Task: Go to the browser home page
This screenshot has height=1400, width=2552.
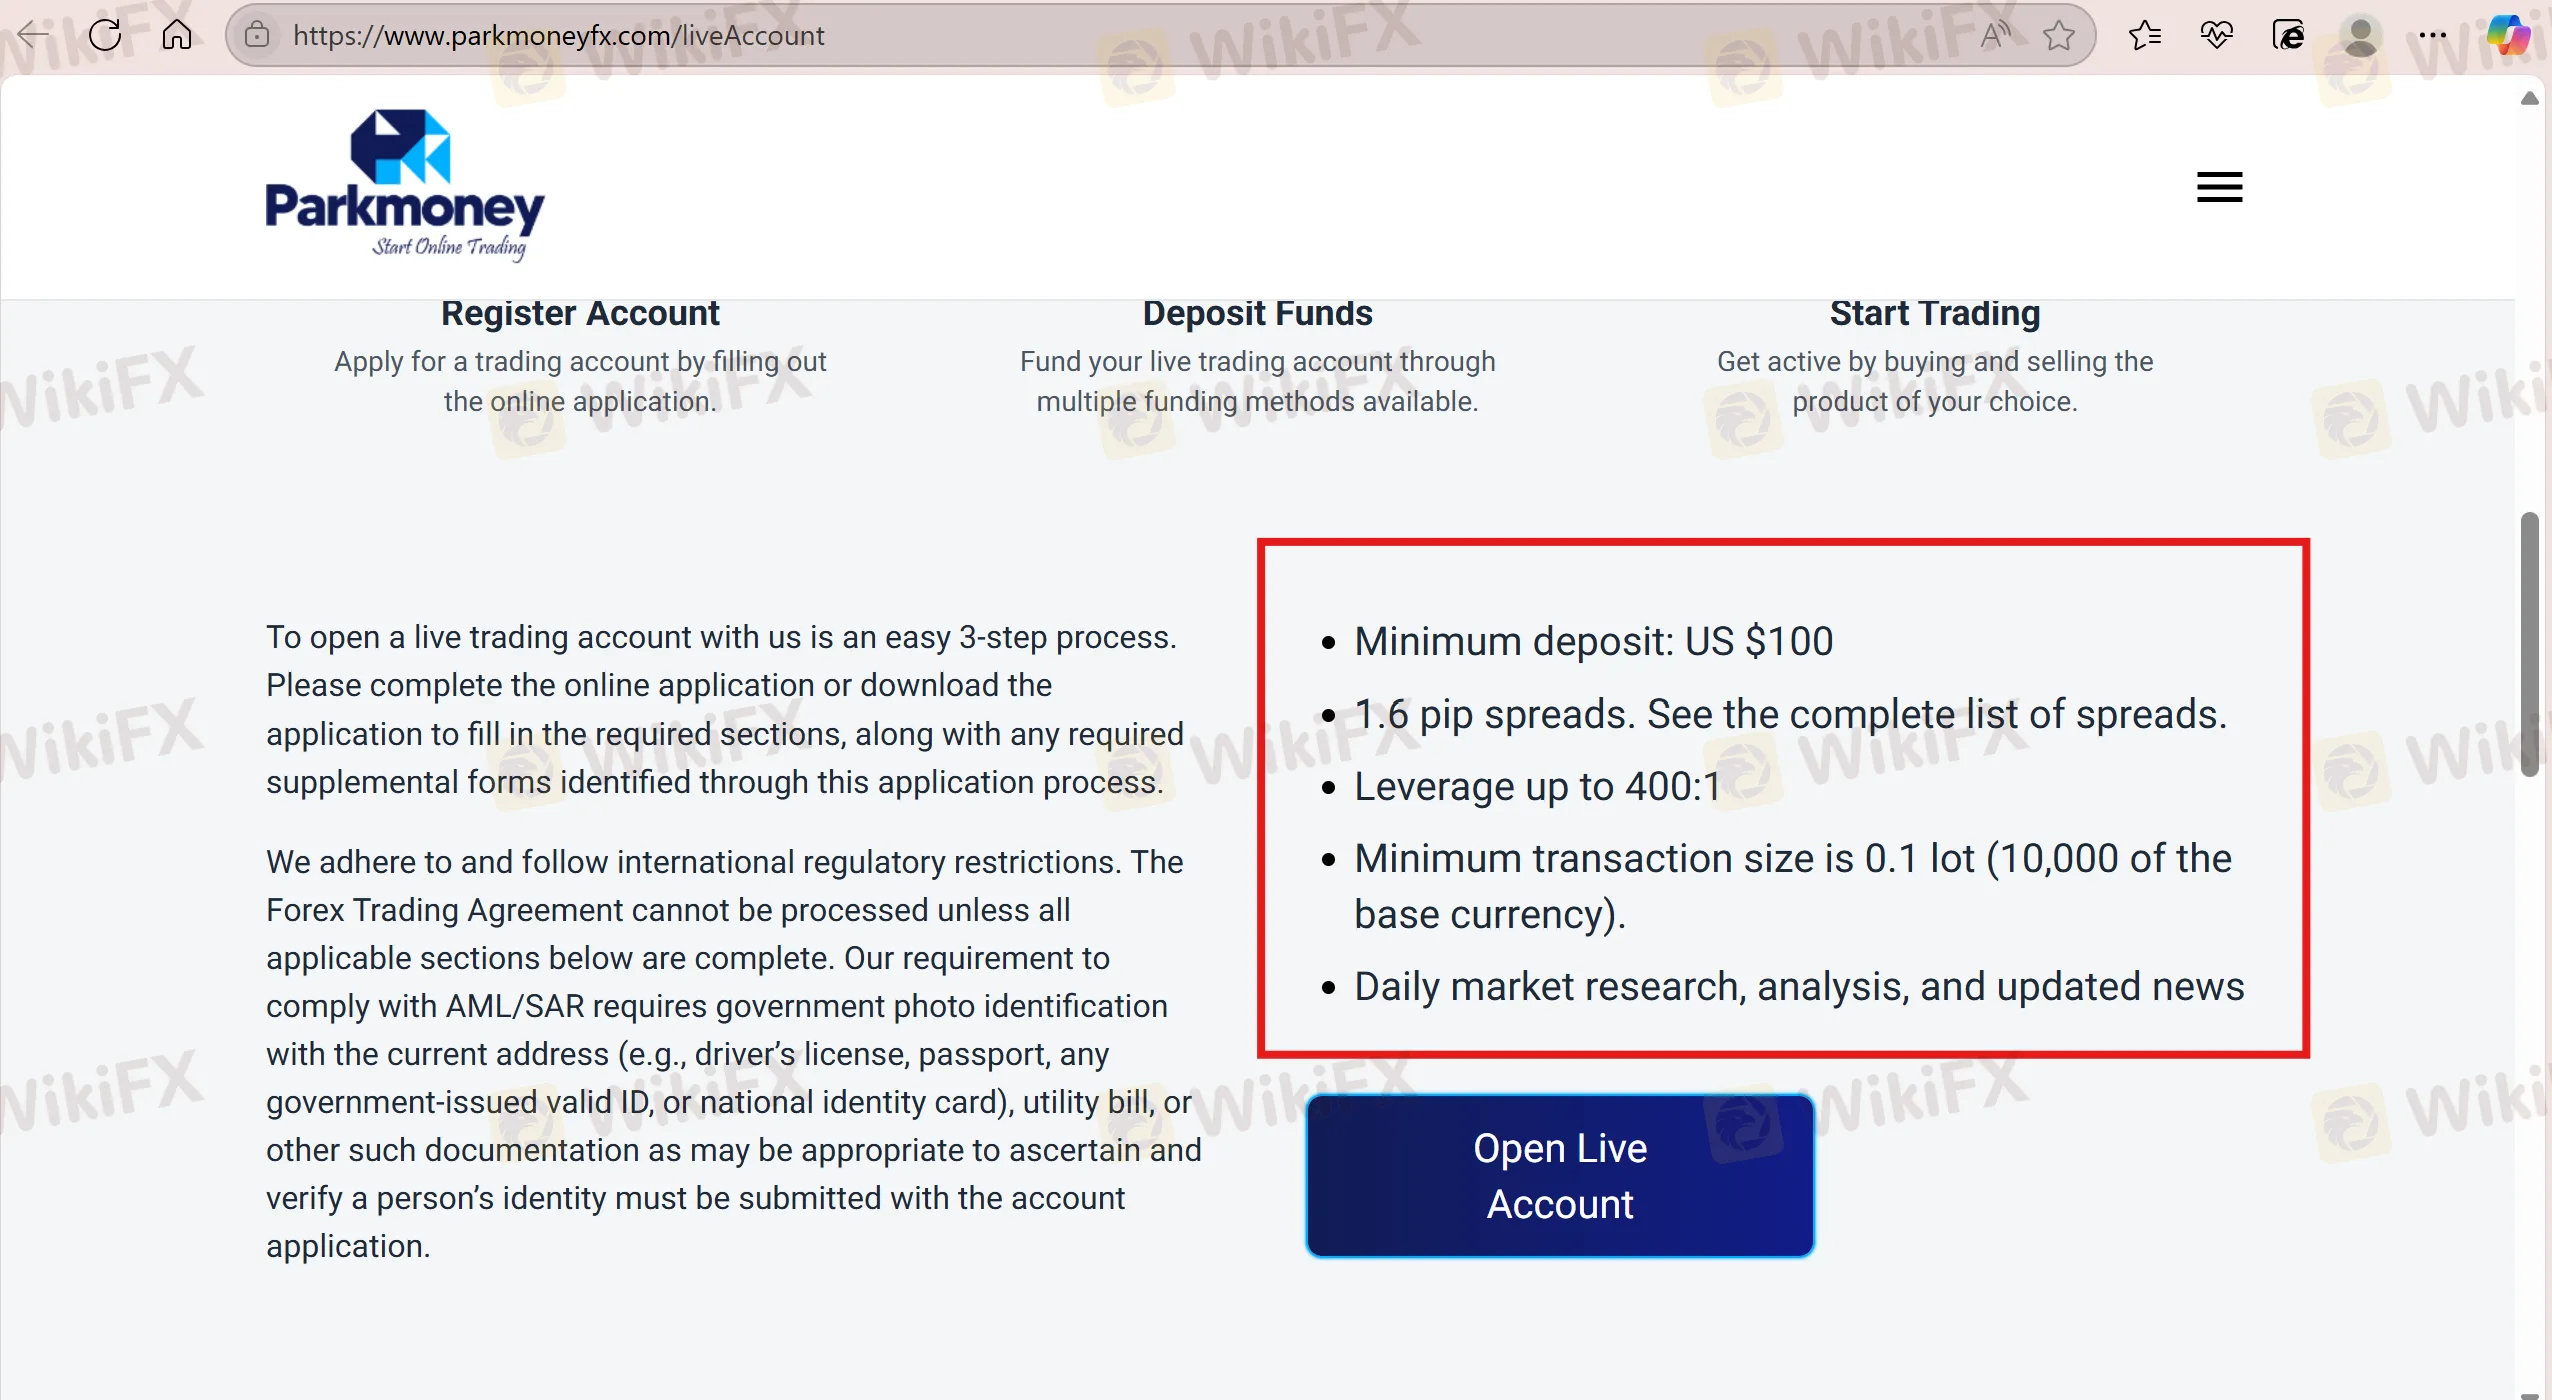Action: point(177,35)
